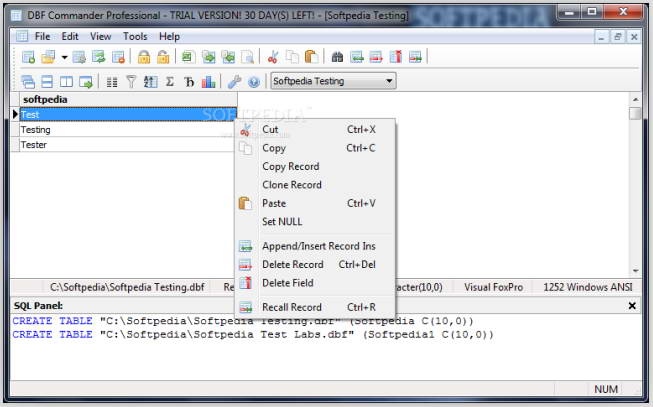Open the File menu

point(42,37)
